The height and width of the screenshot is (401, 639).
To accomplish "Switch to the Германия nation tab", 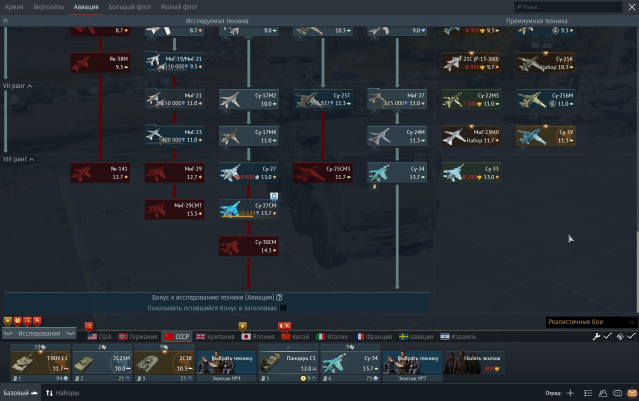I will (137, 337).
